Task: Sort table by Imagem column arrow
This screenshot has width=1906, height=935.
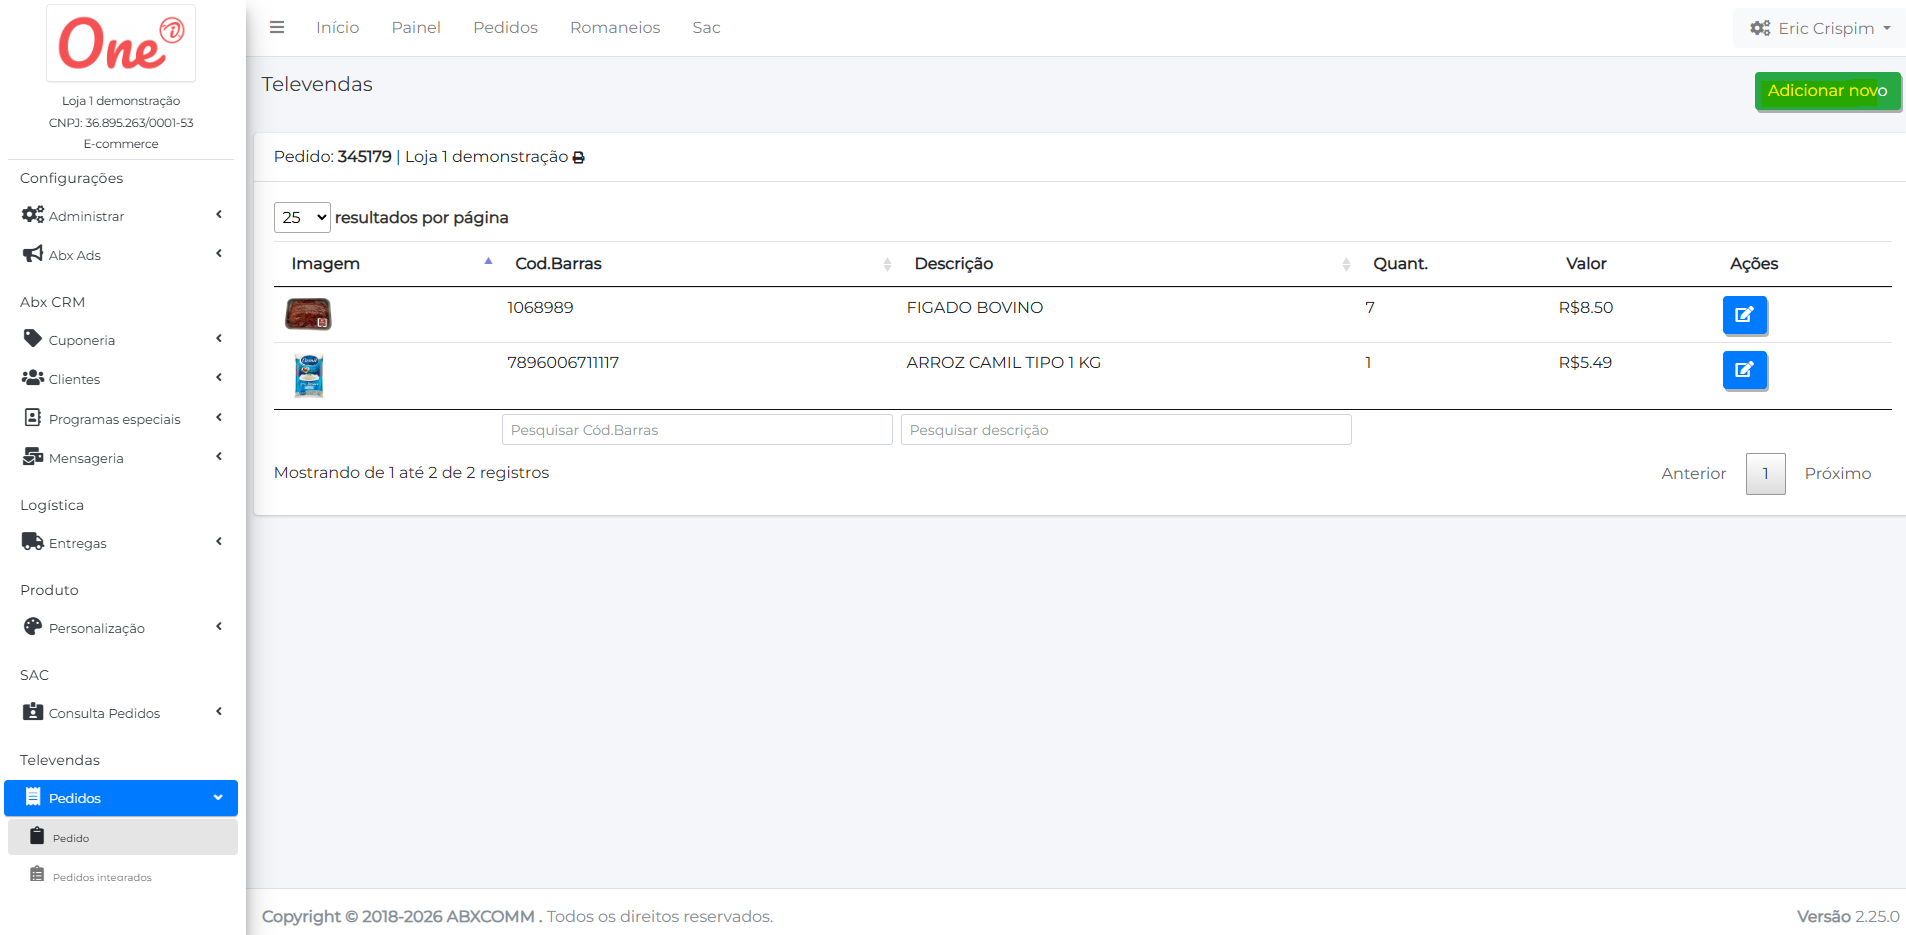Action: (488, 262)
